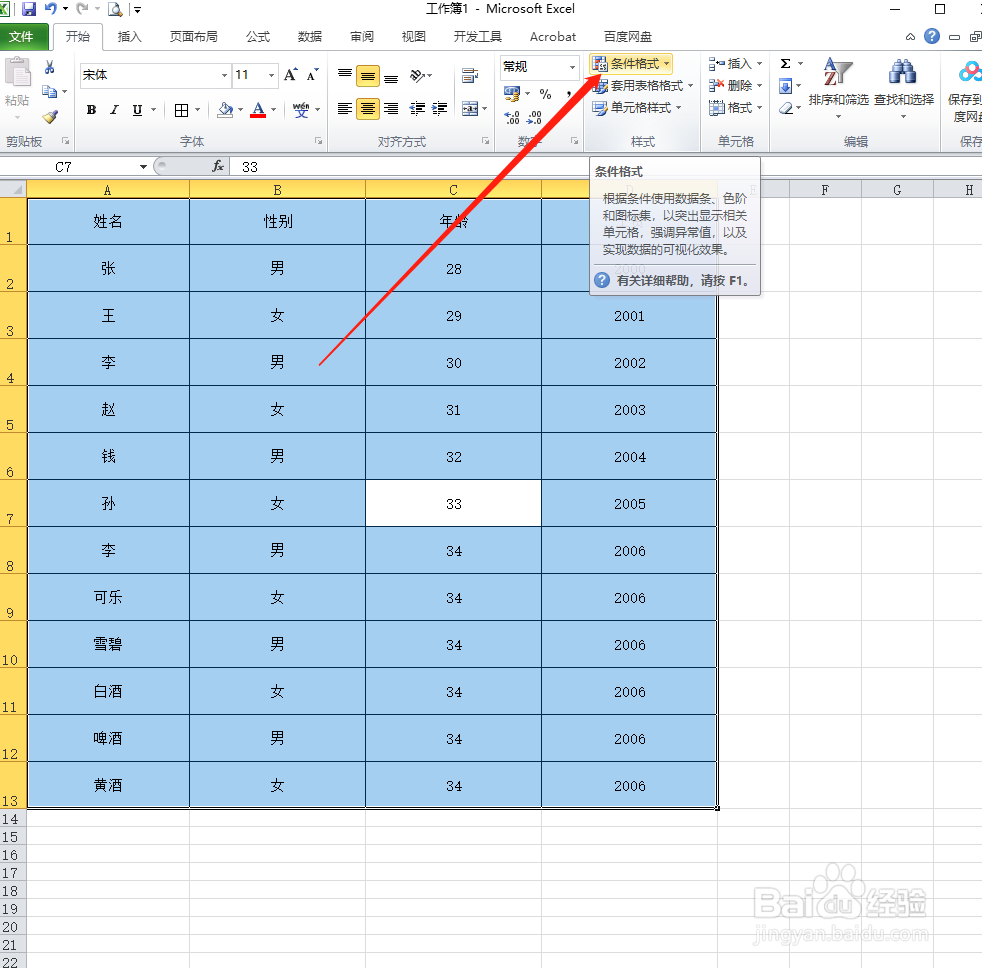Click 套用表格格式 button
Screen dimensions: 982x968
coord(643,85)
